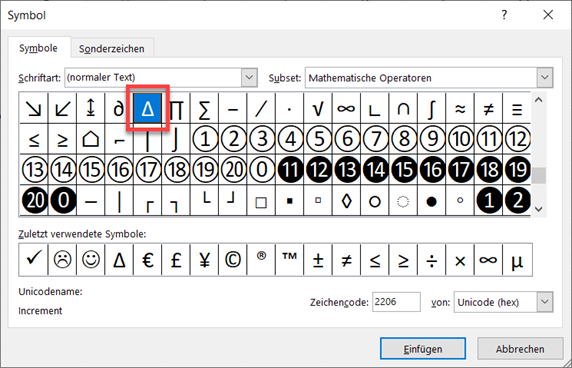The image size is (572, 368).
Task: Select less-than-or-equal ≤ in recently used symbols
Action: [x=375, y=260]
